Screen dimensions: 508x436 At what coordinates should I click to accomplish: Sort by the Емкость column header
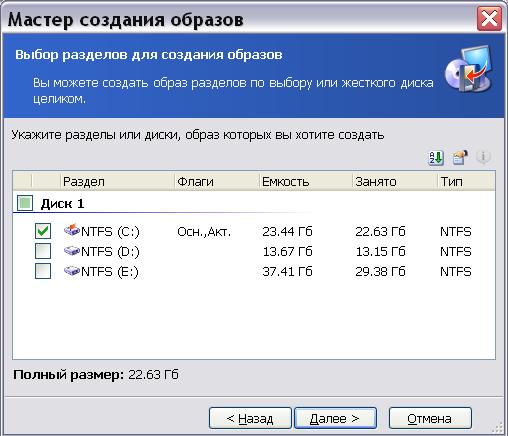coord(305,181)
